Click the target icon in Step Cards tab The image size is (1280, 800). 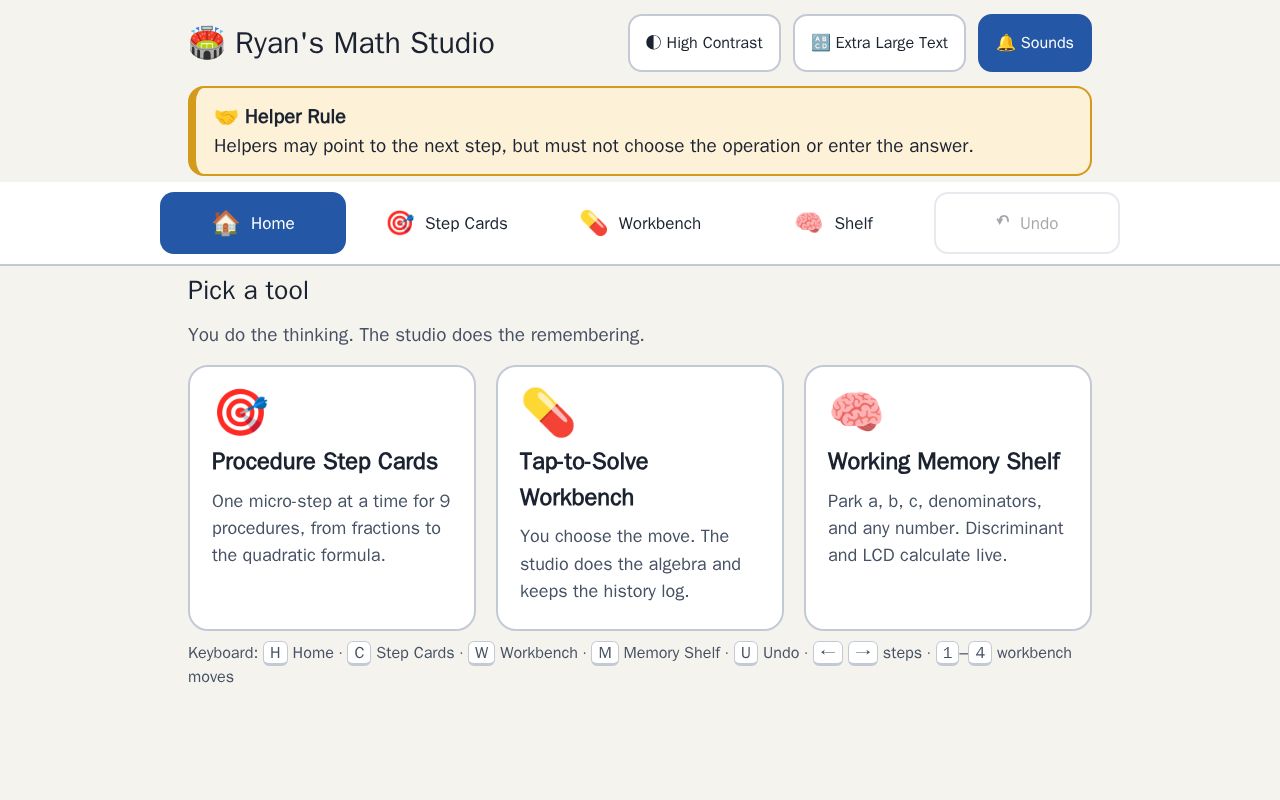pyautogui.click(x=400, y=223)
